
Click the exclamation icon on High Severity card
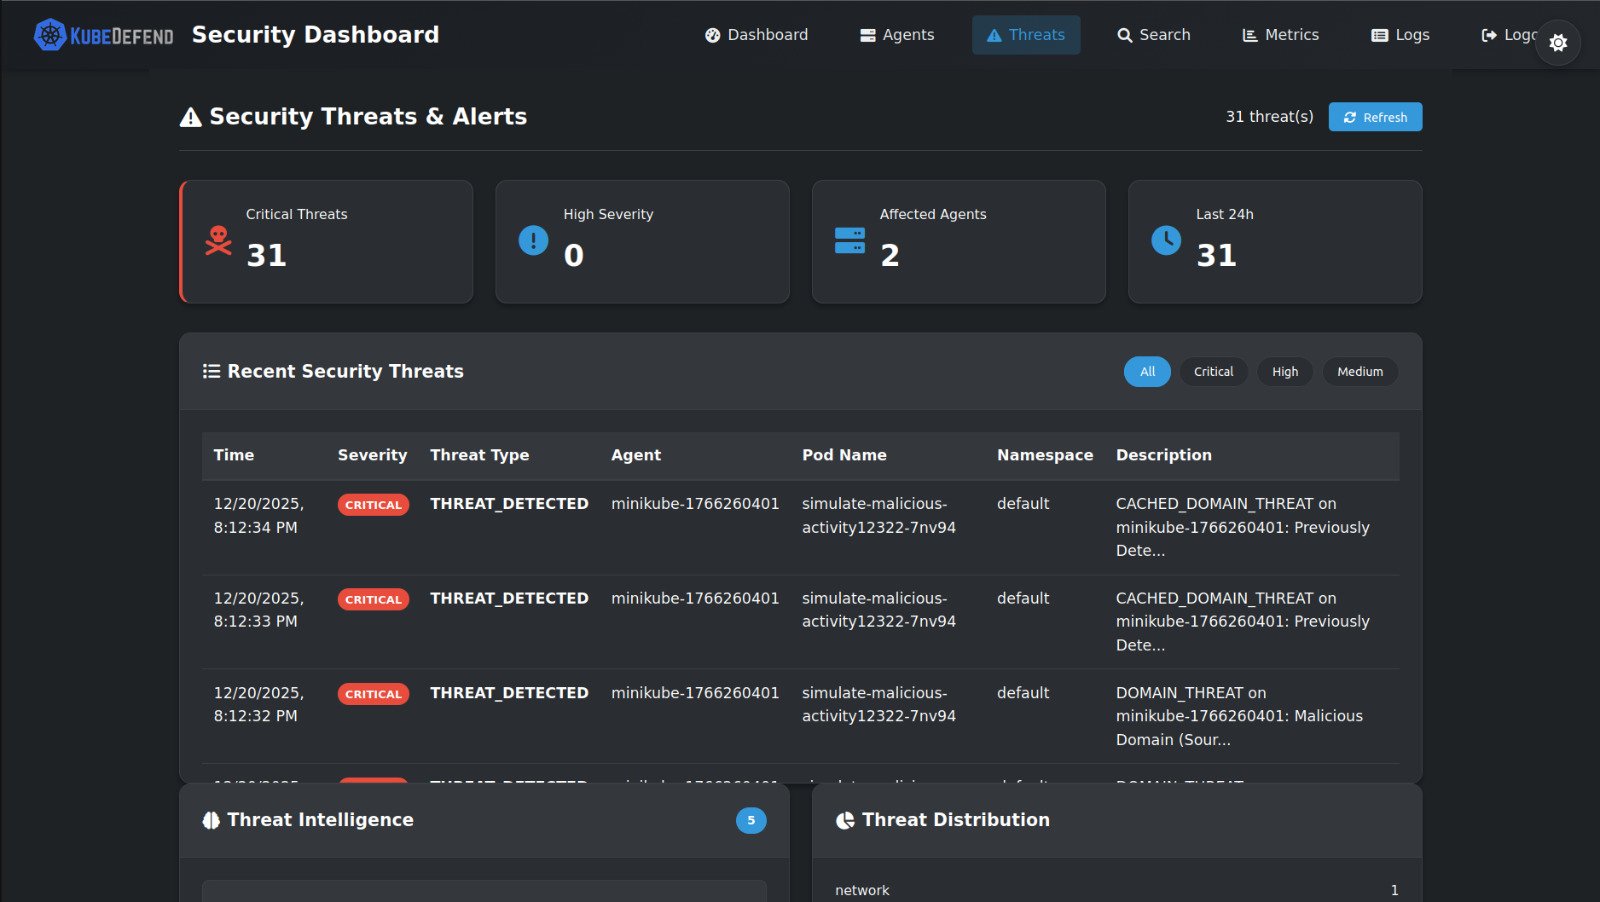pyautogui.click(x=533, y=241)
